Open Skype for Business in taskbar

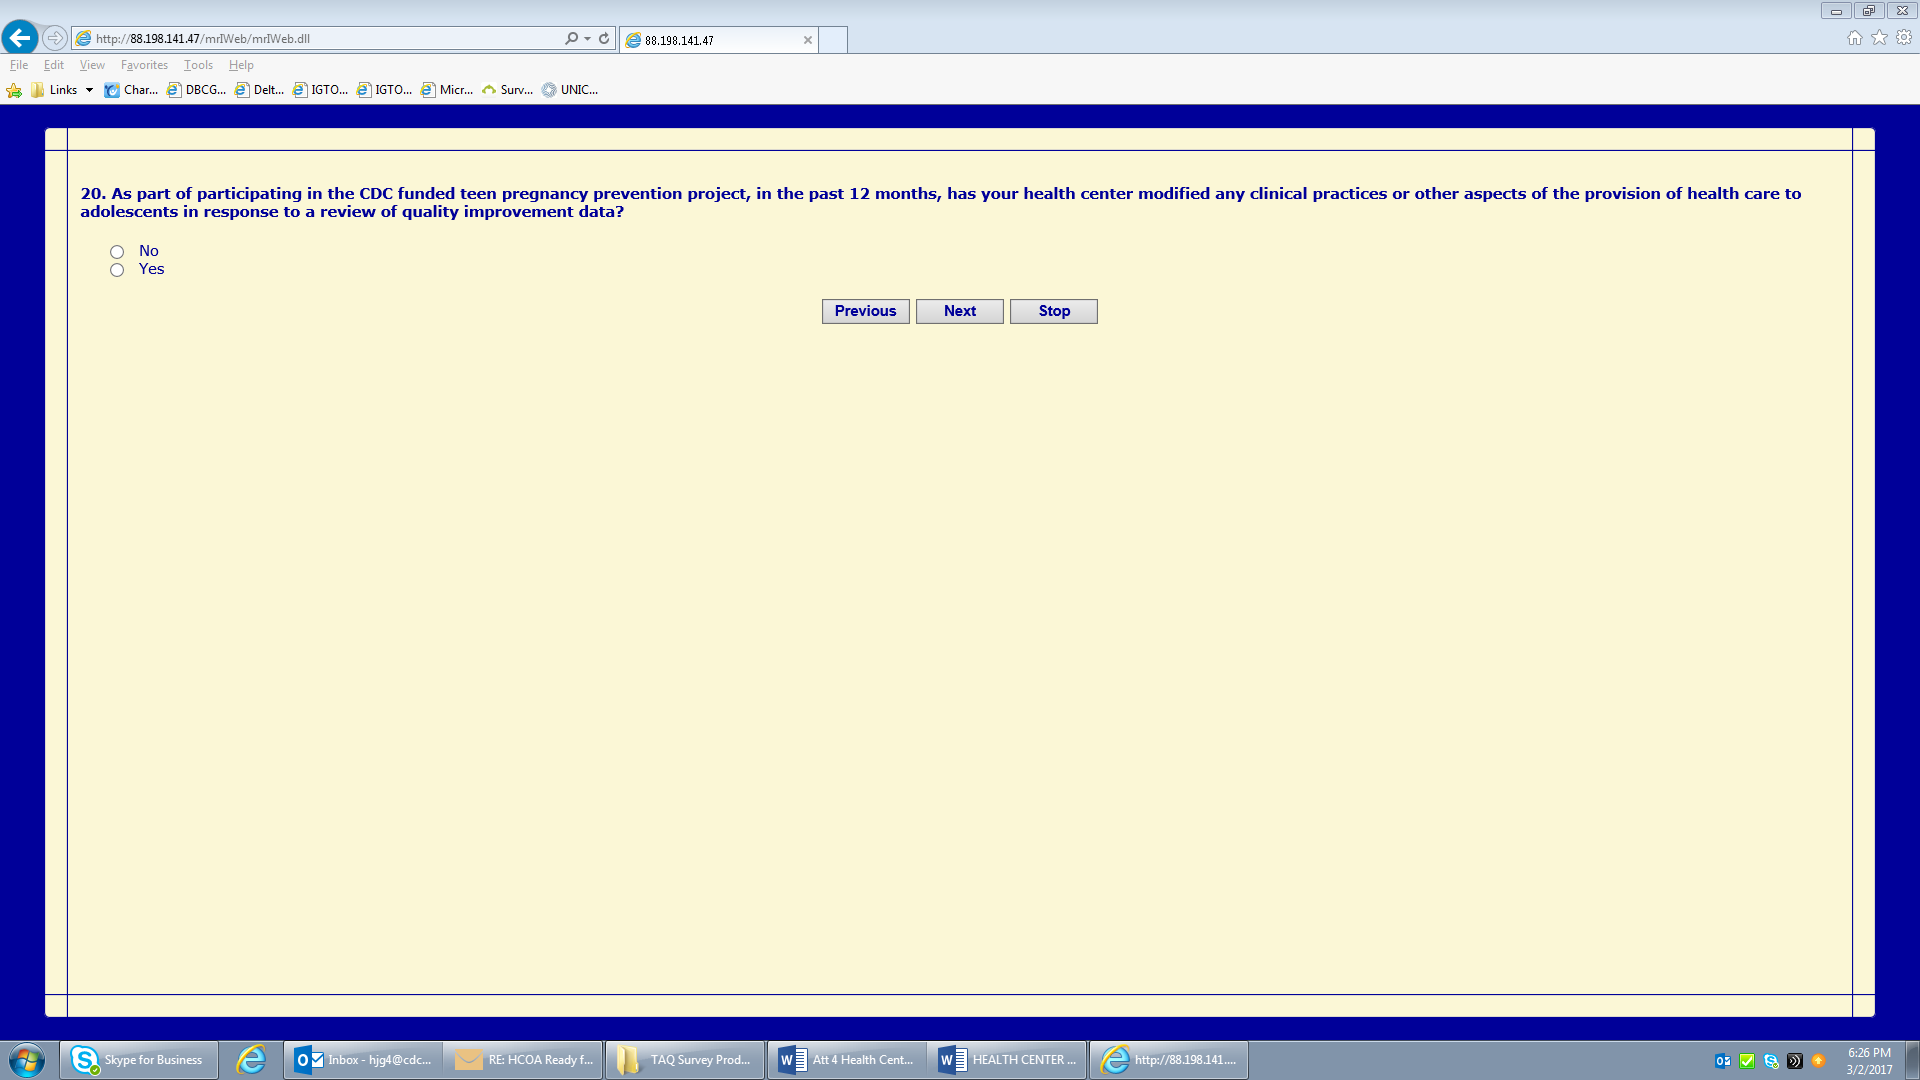(139, 1060)
